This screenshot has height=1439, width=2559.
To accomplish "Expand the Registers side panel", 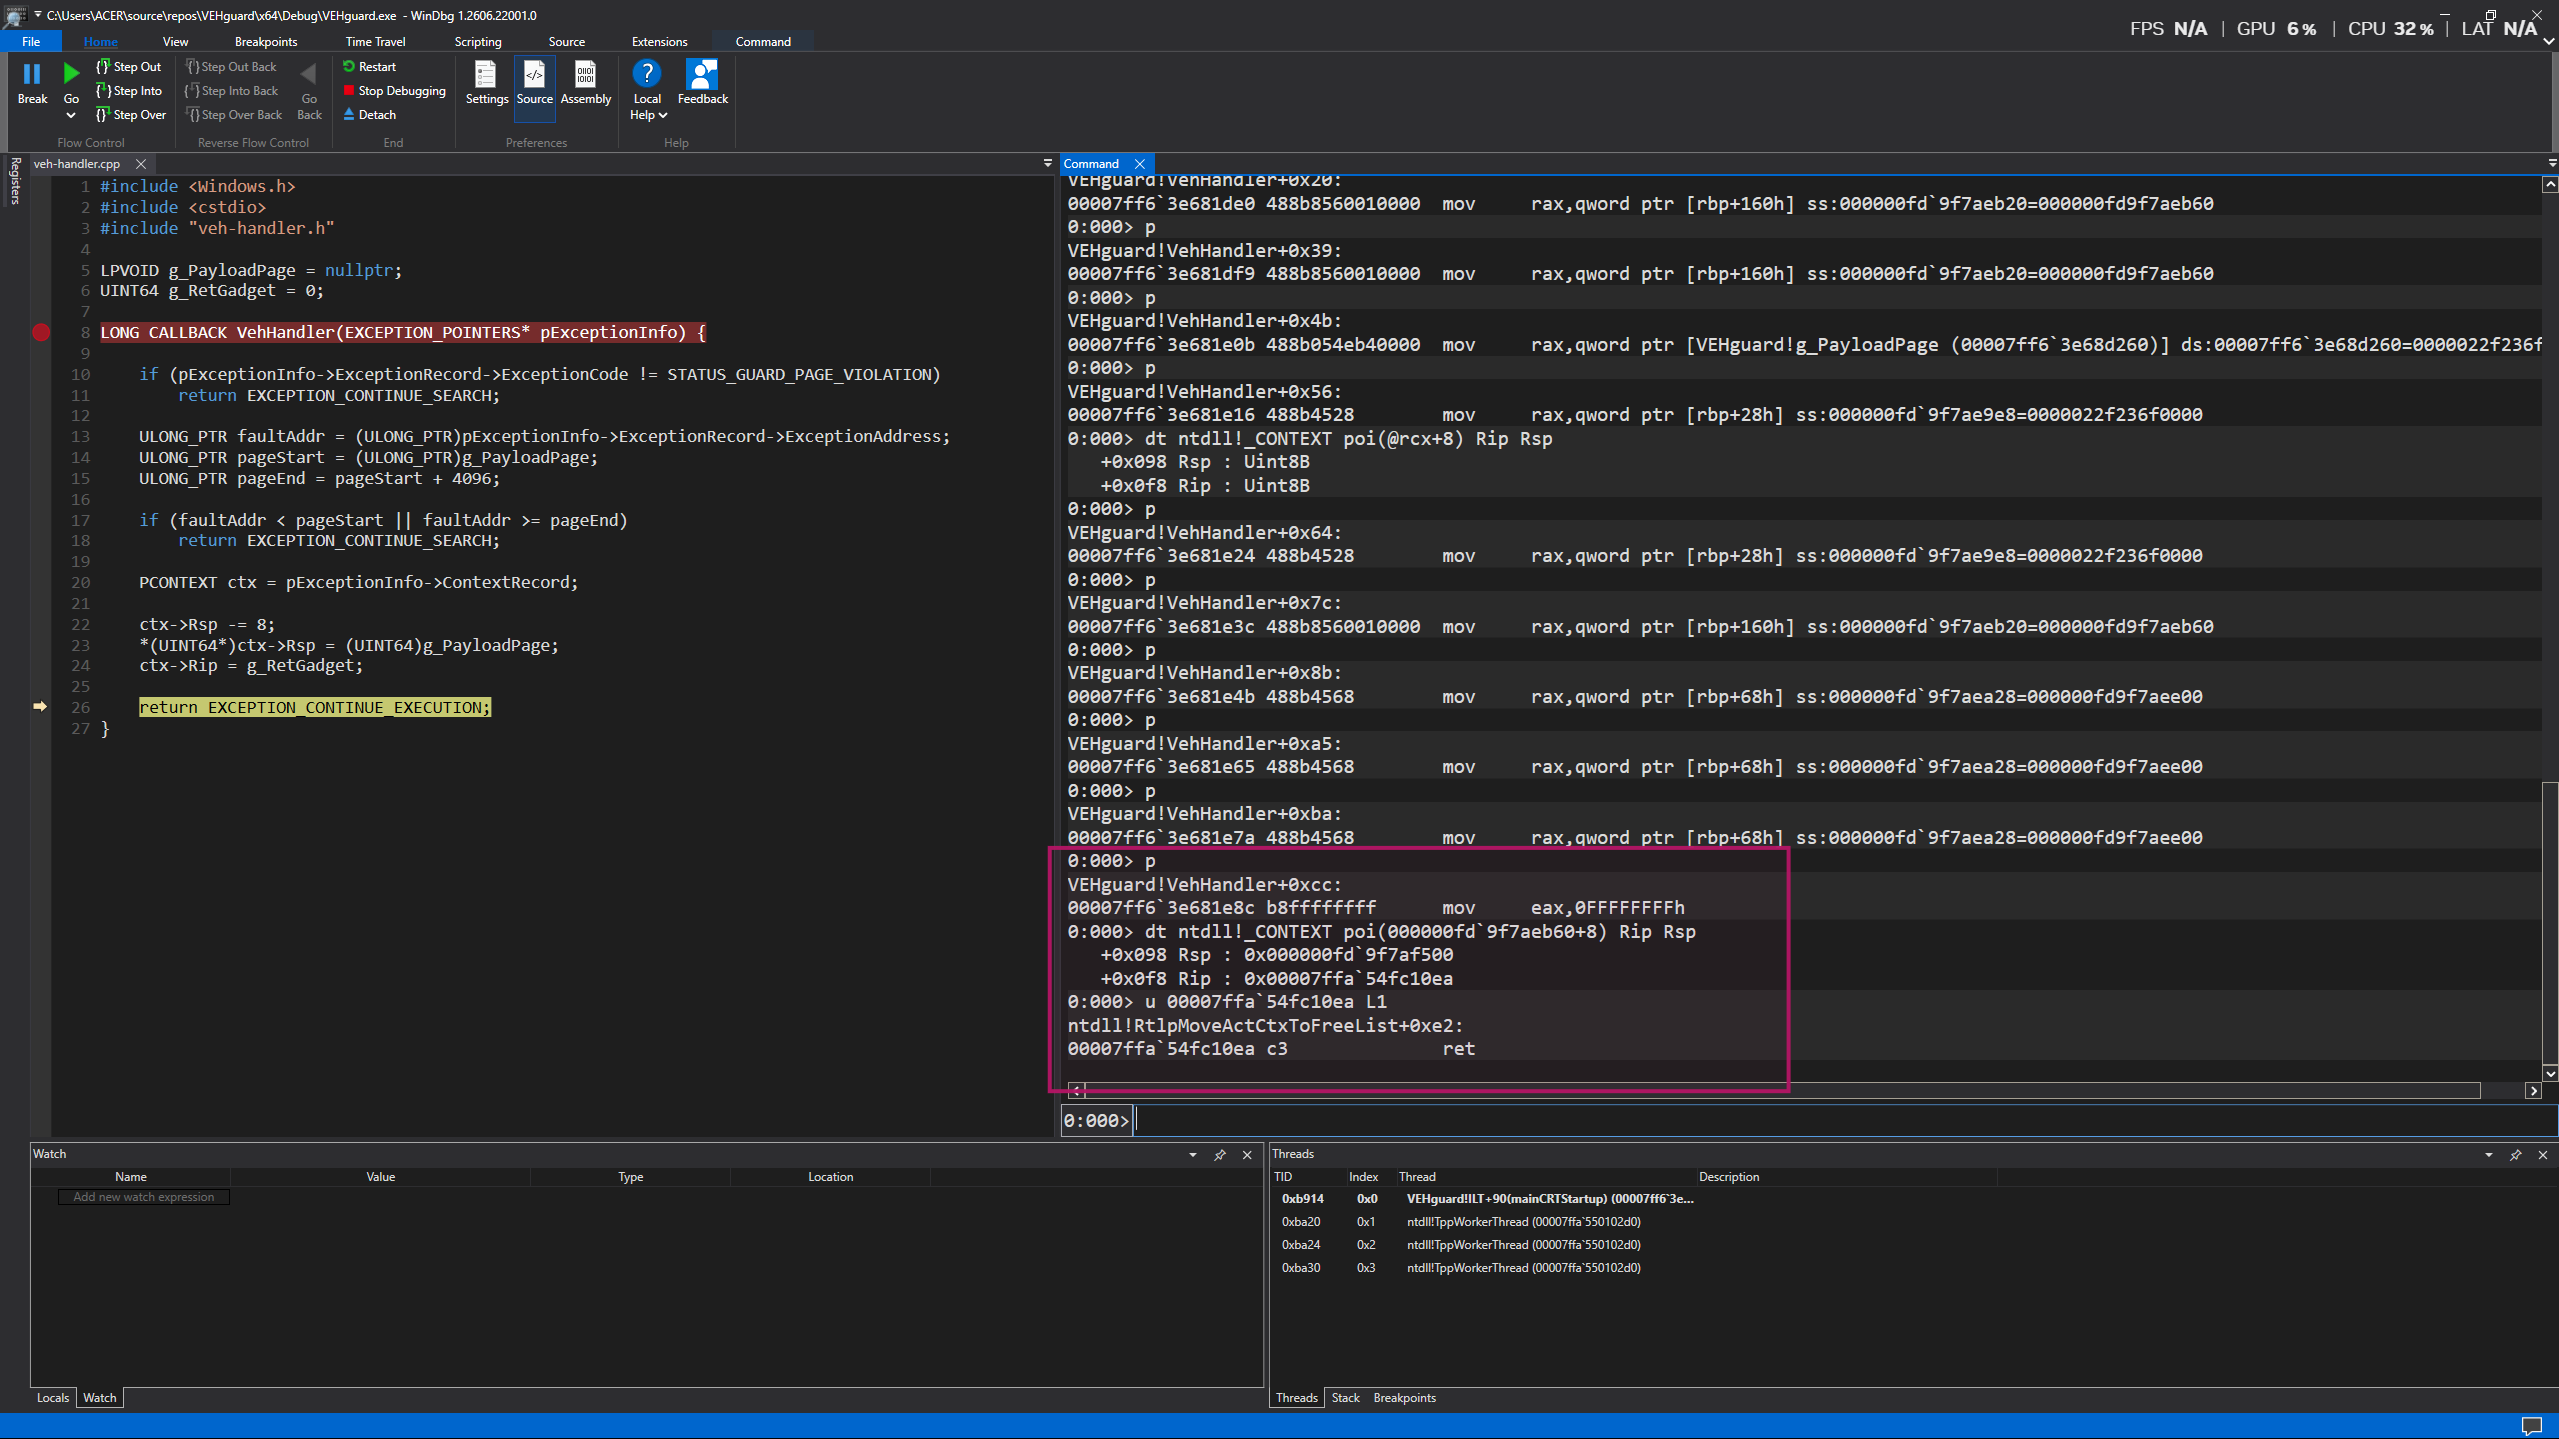I will click(x=15, y=181).
